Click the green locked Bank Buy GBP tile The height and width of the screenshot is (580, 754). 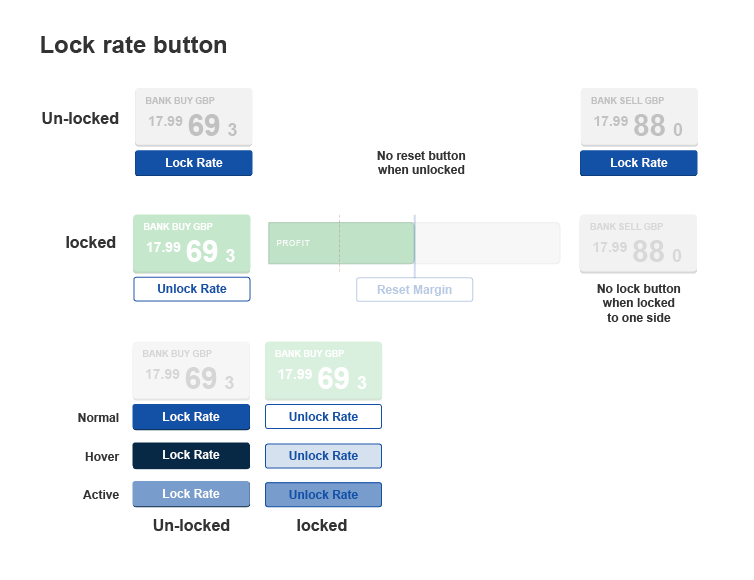(191, 243)
